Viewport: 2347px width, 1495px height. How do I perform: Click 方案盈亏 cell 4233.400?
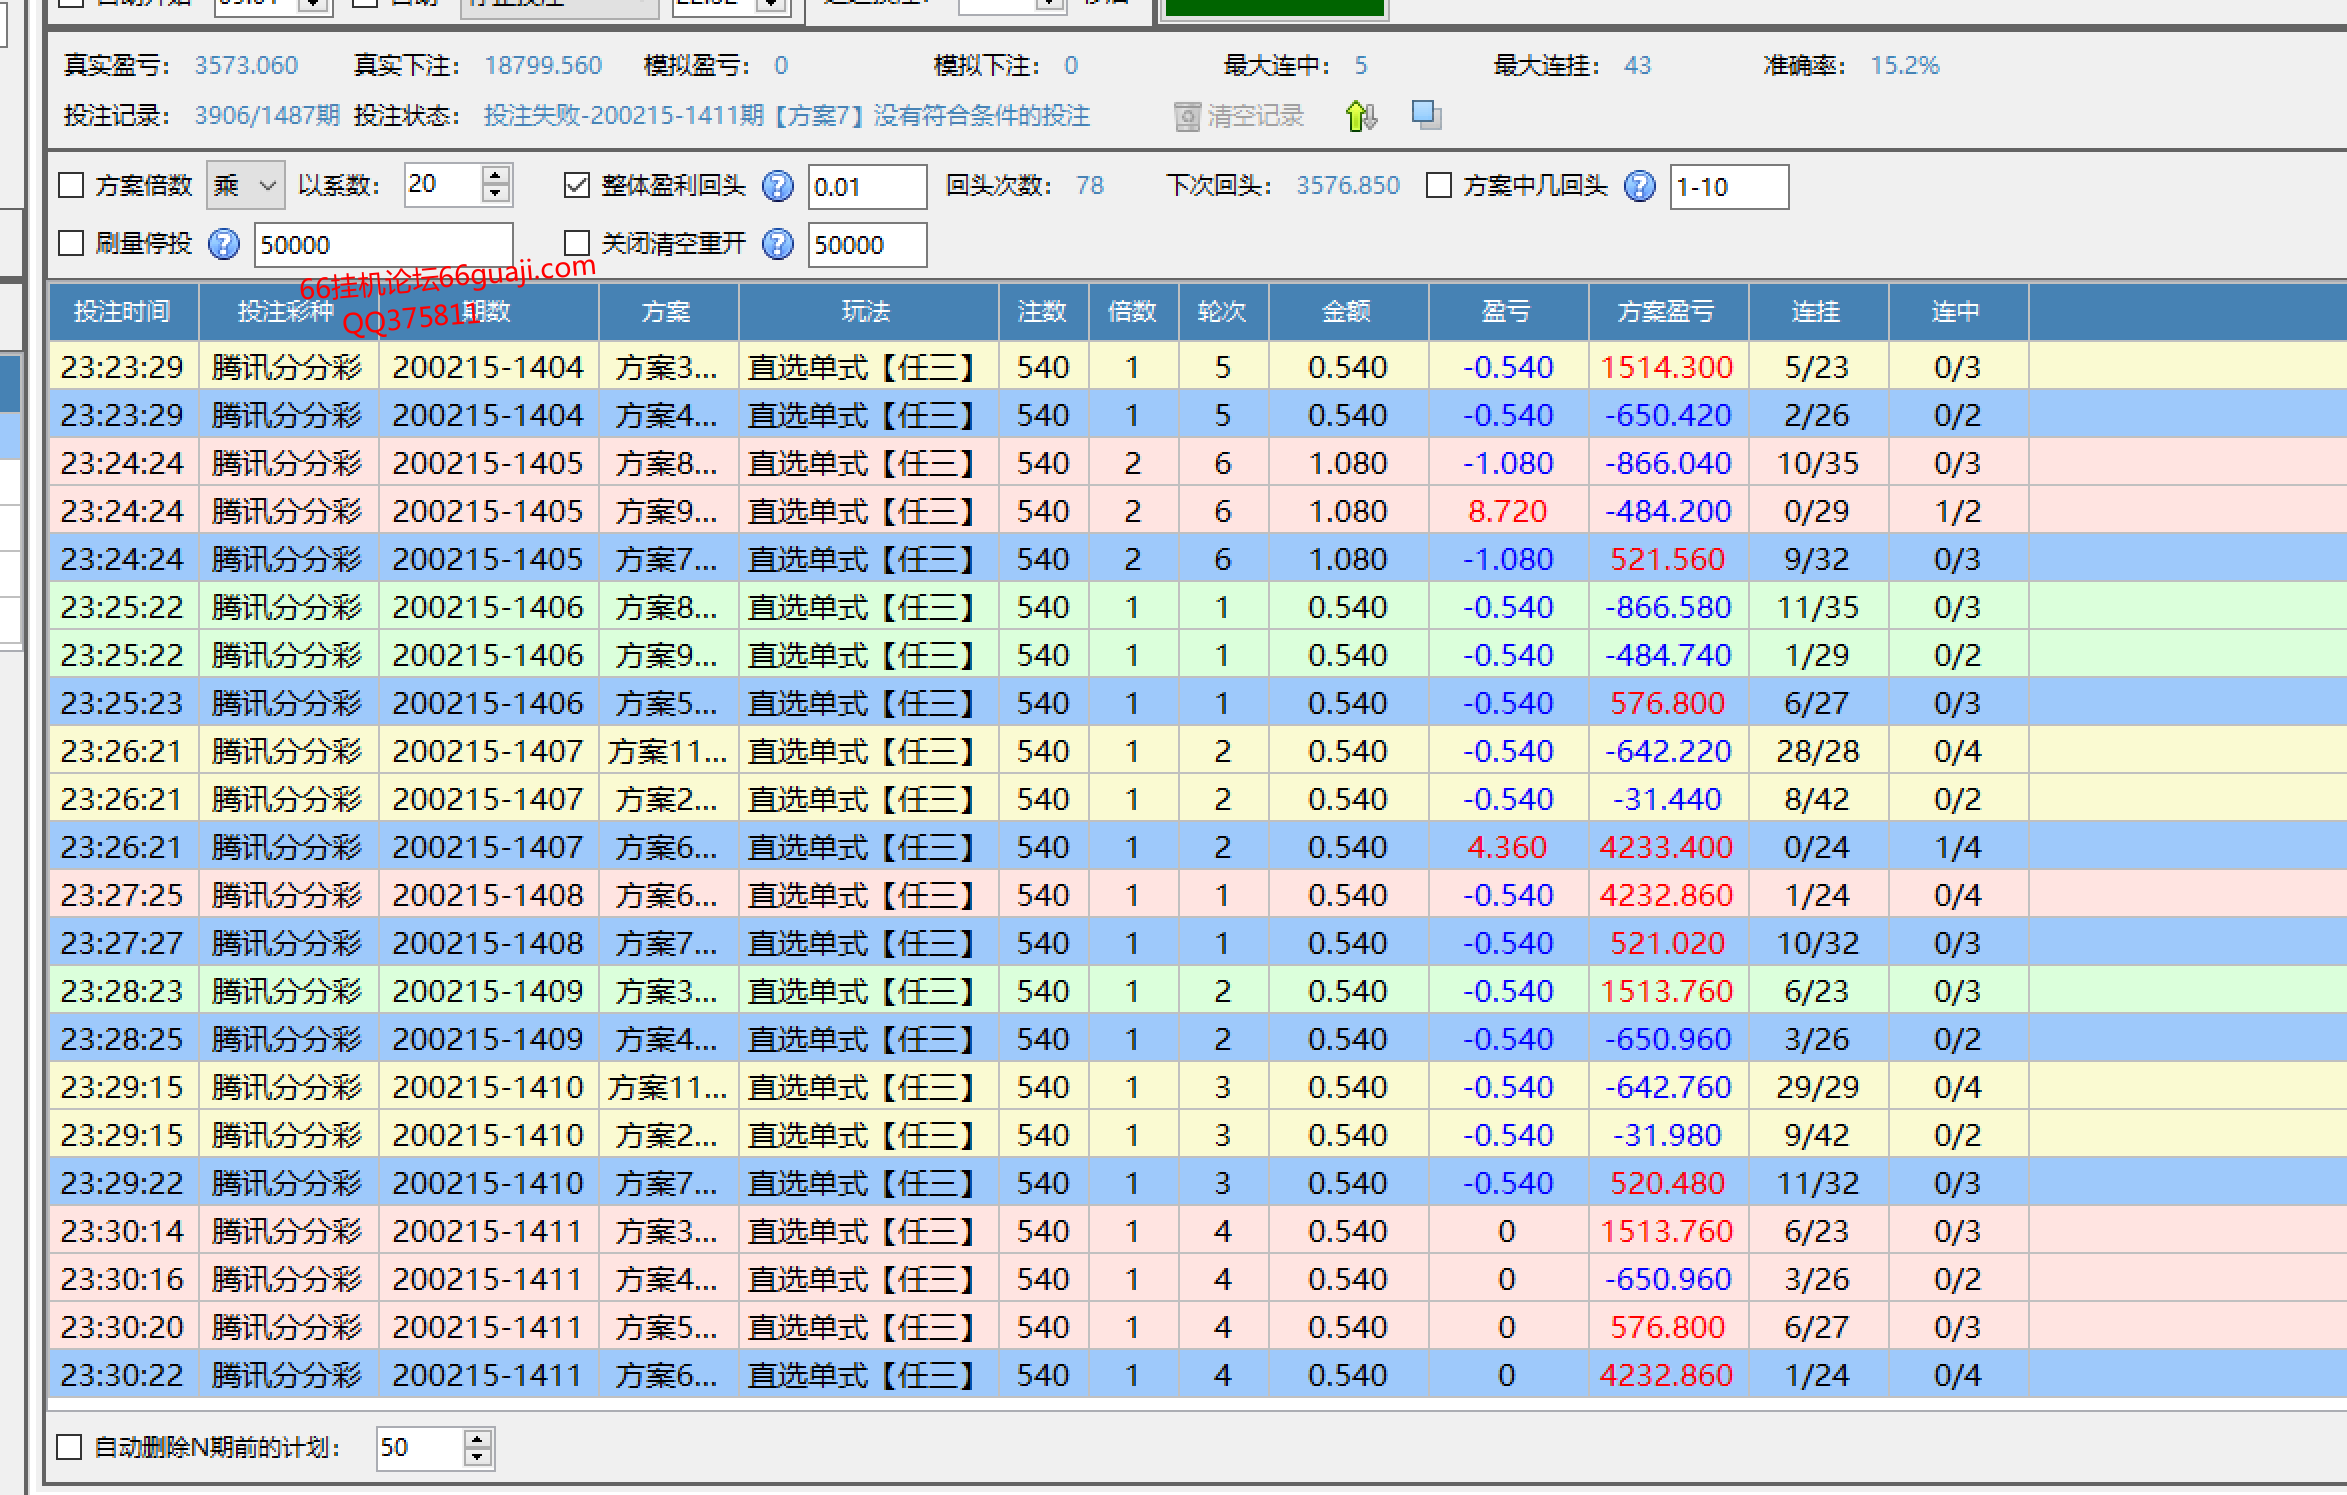click(x=1668, y=847)
